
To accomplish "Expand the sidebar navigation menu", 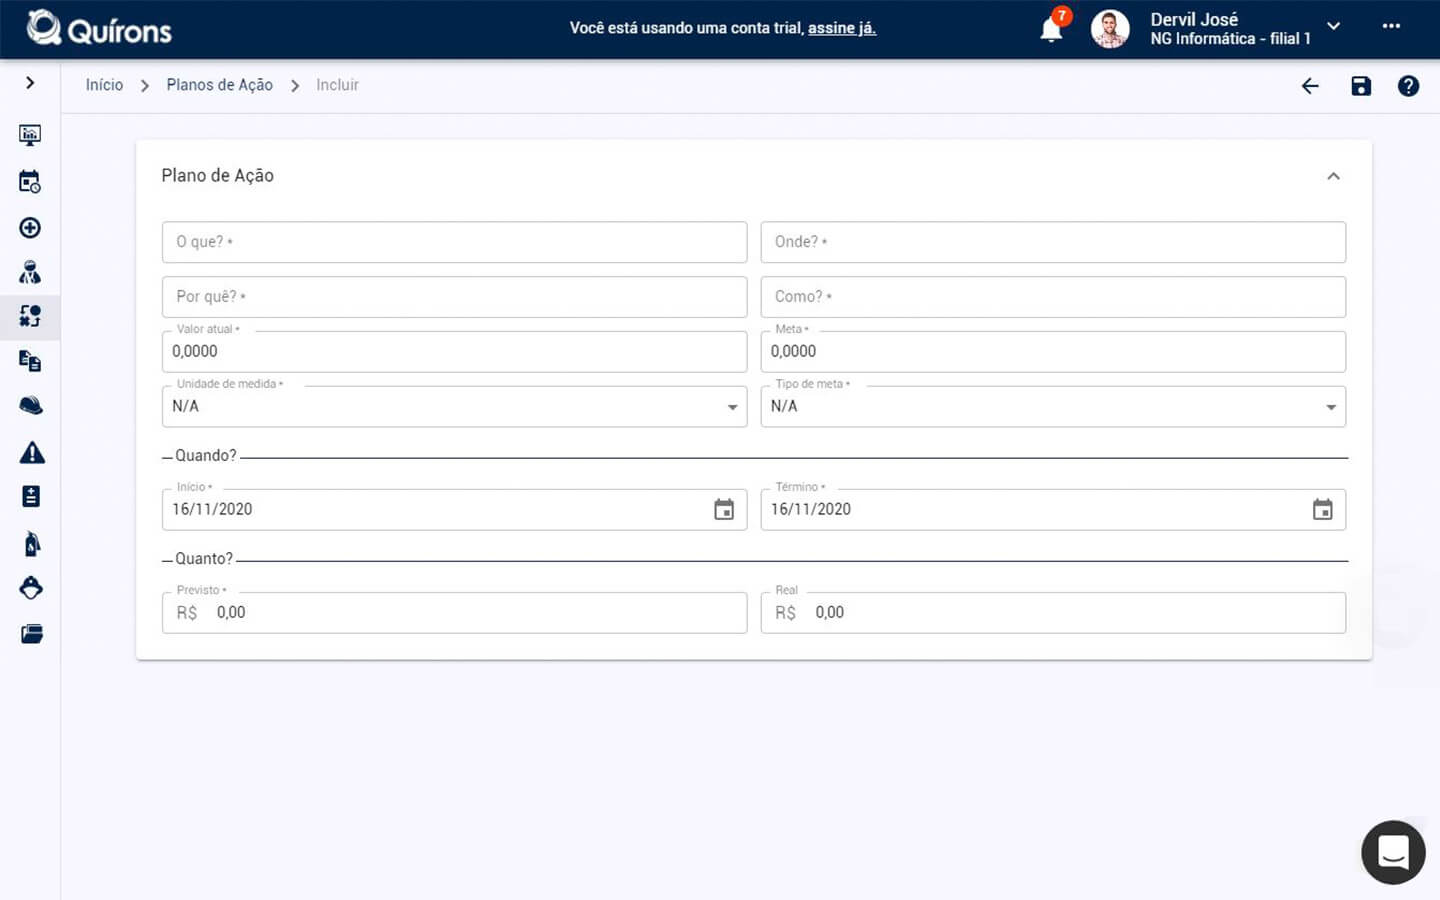I will tap(30, 83).
